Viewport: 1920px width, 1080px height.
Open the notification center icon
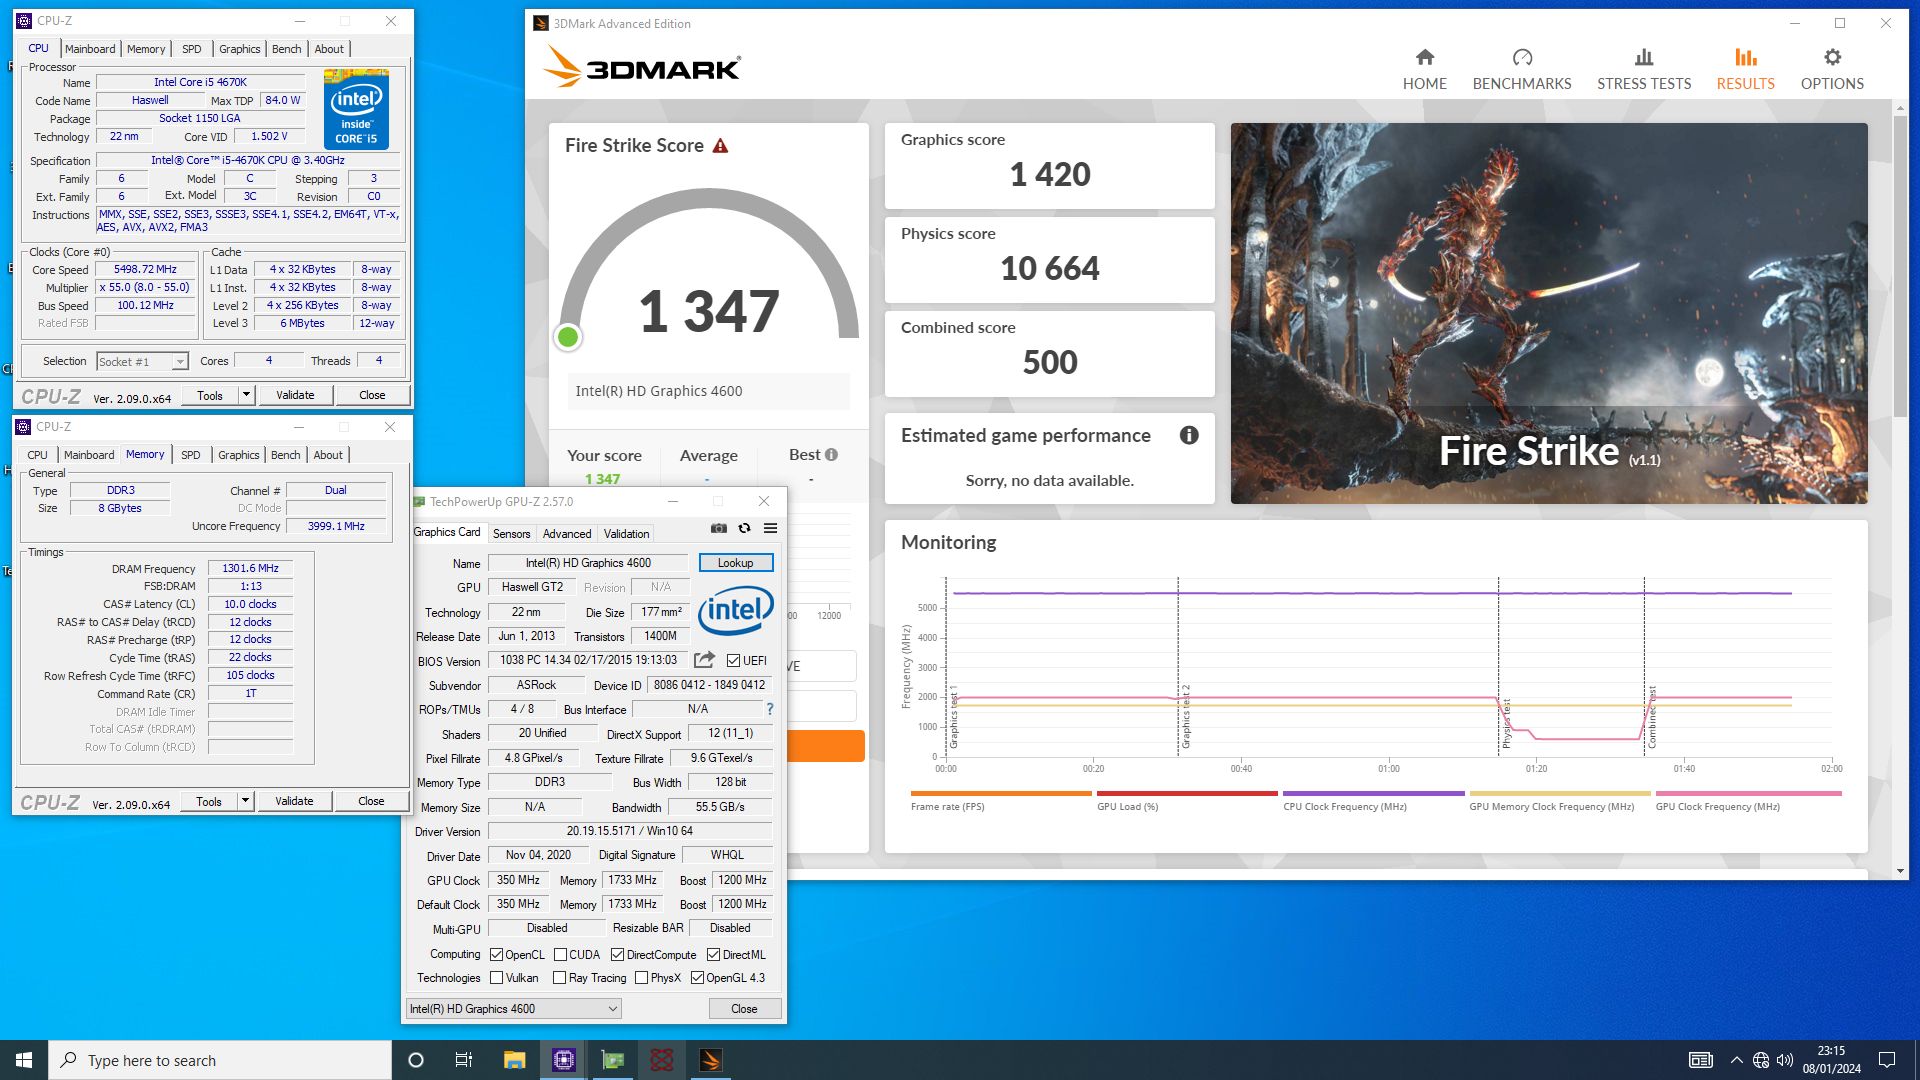point(1887,1060)
